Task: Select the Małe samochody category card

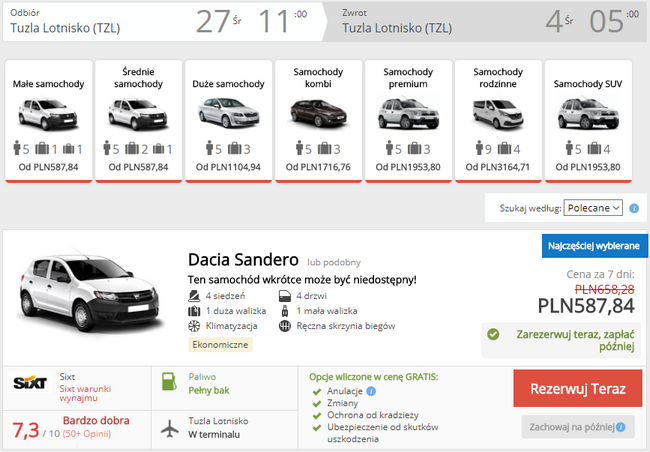Action: [50, 120]
